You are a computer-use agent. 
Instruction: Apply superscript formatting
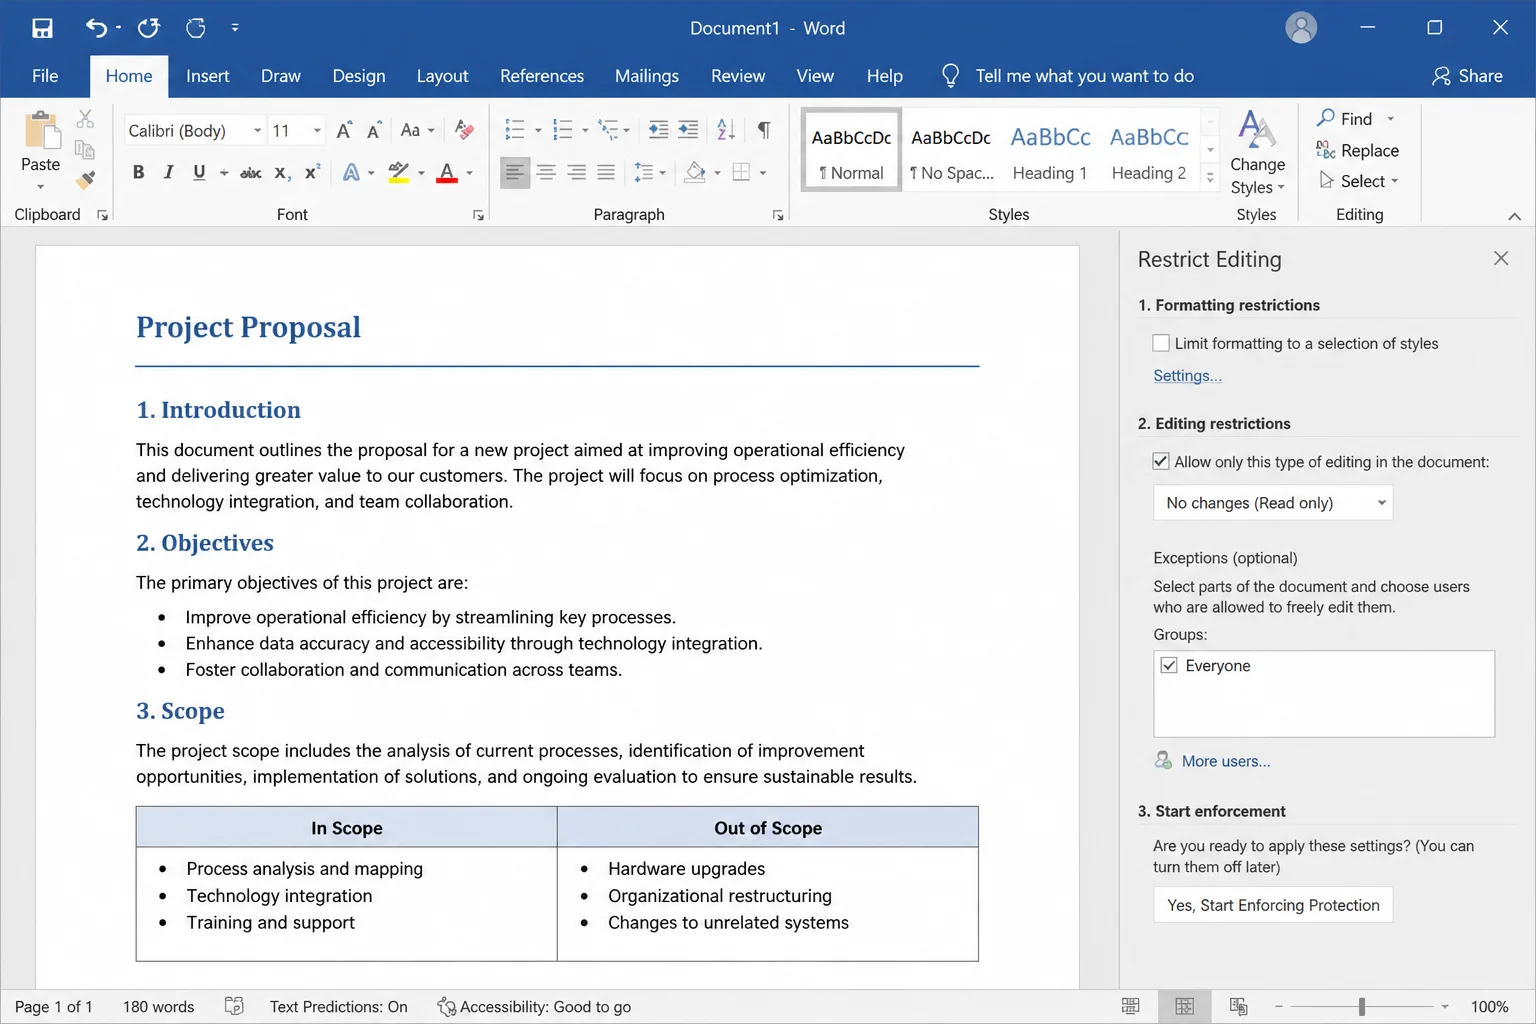[312, 172]
